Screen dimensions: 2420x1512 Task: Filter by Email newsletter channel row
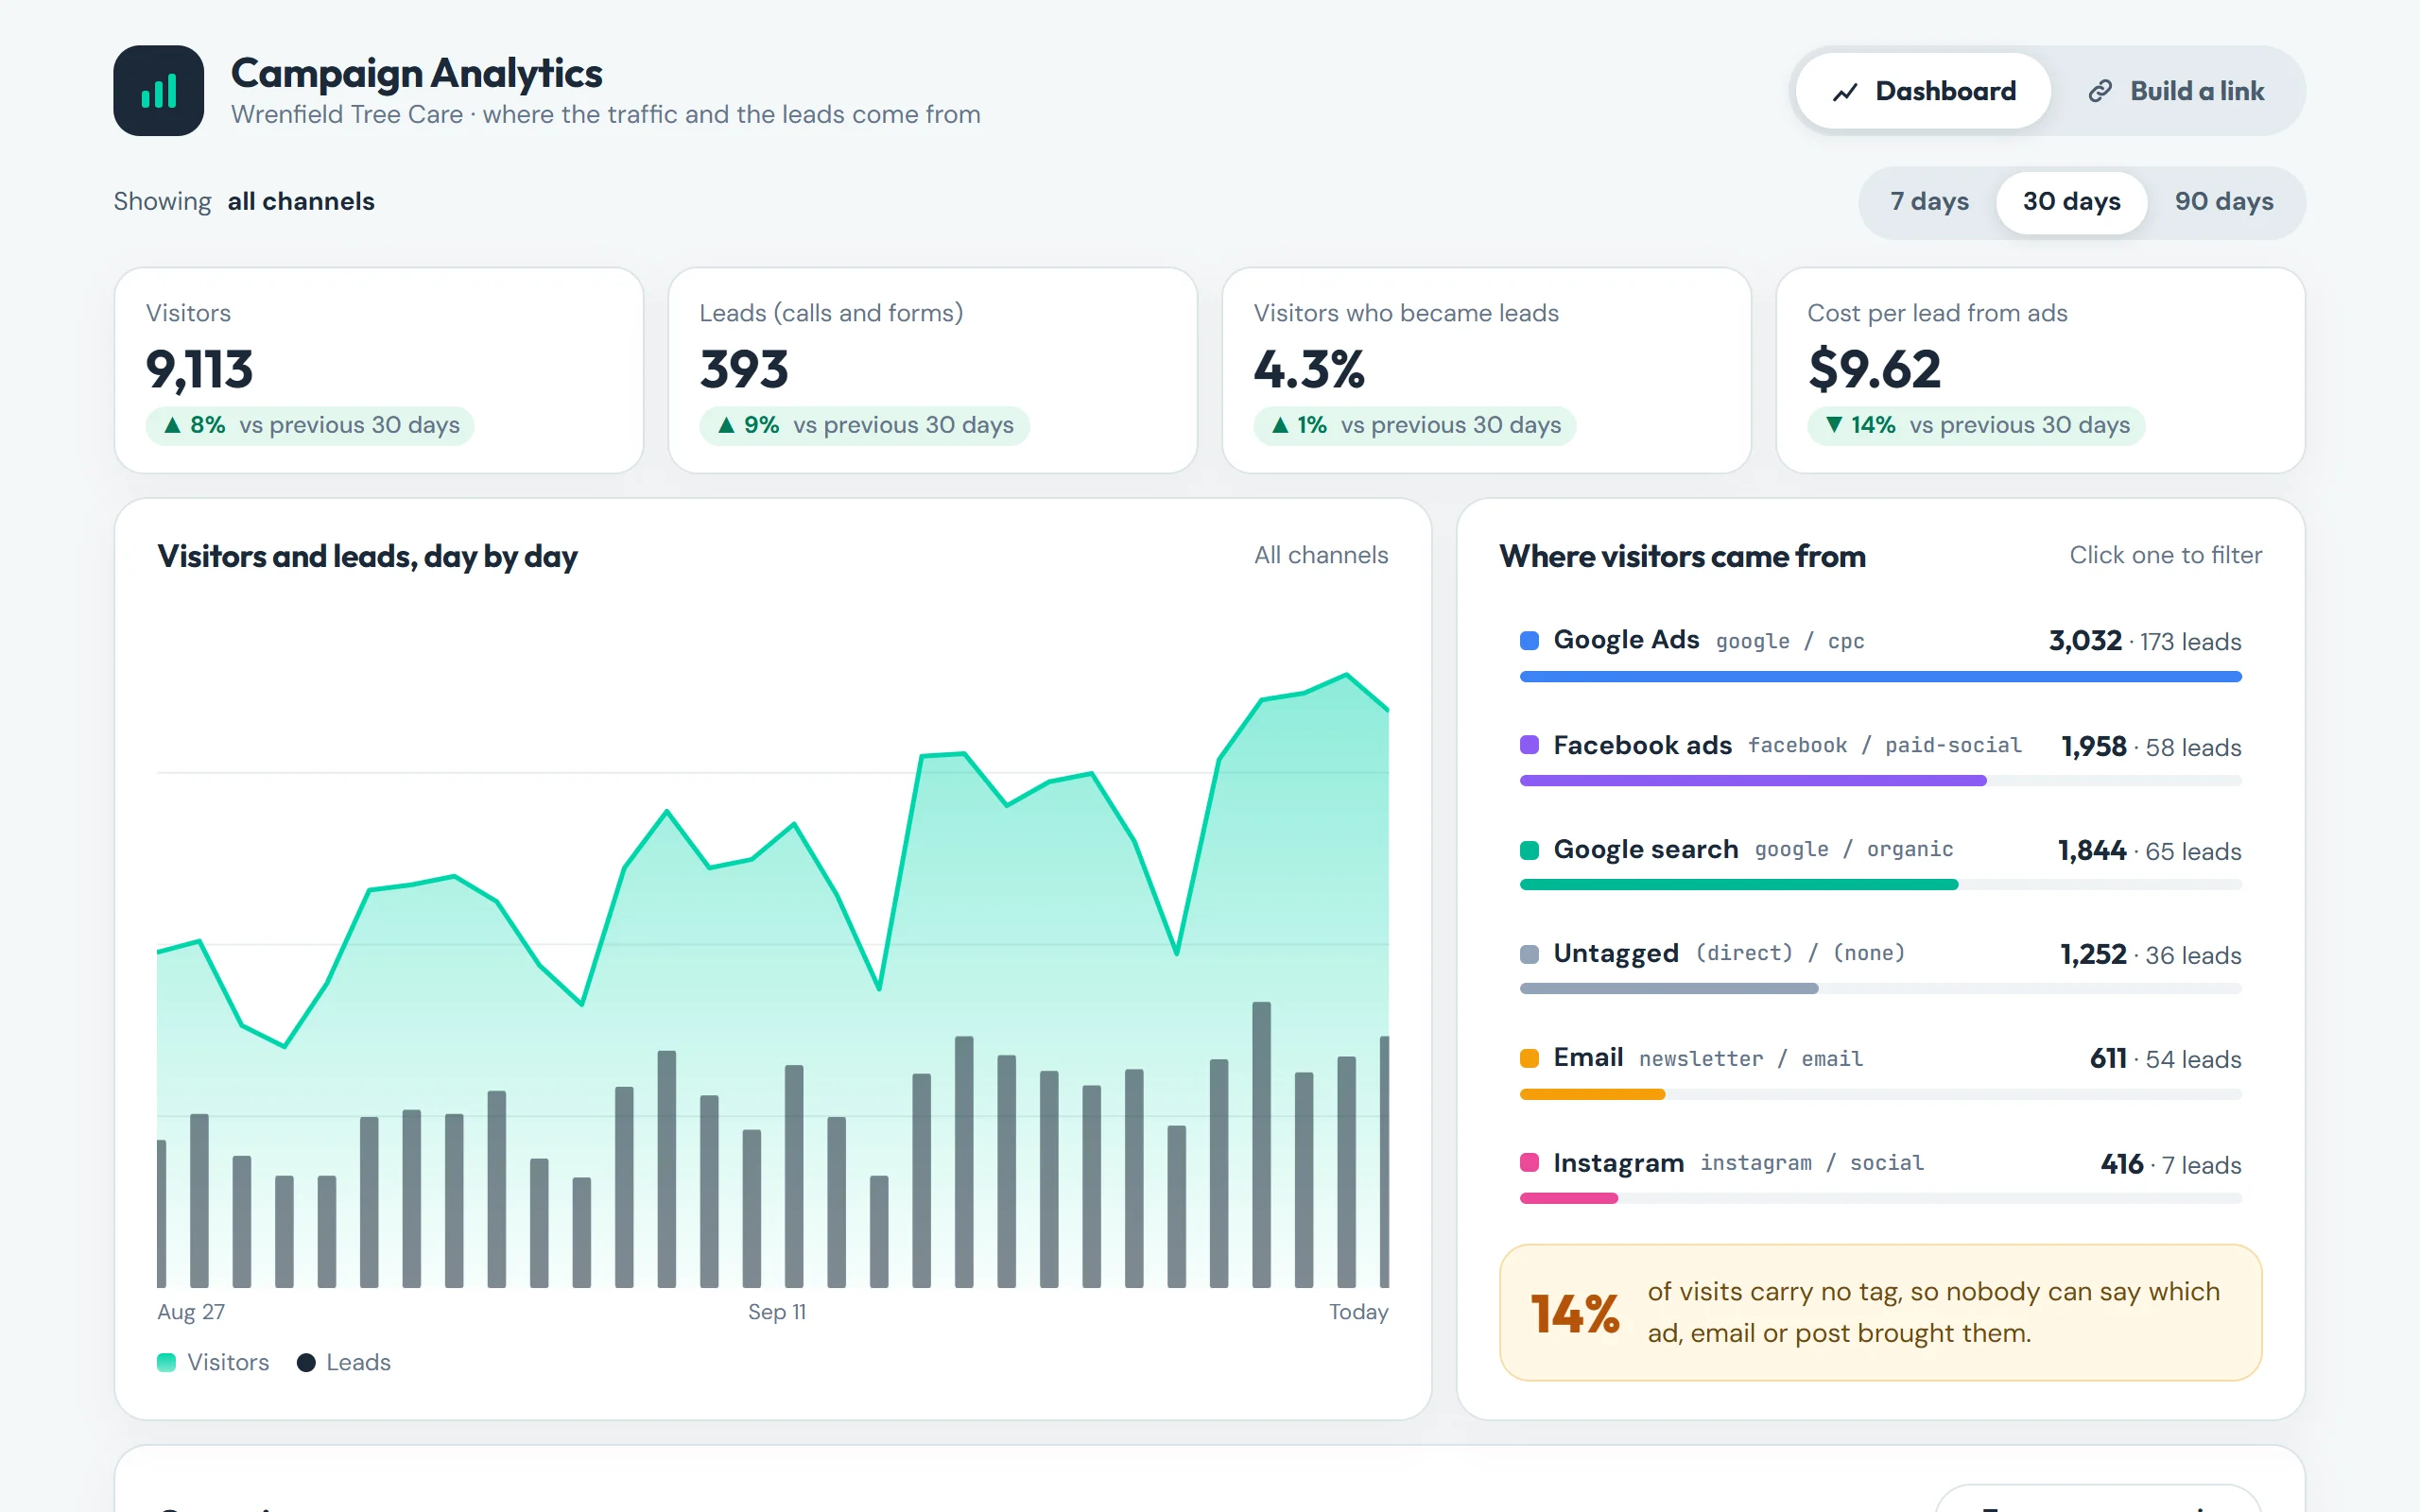[1880, 1071]
